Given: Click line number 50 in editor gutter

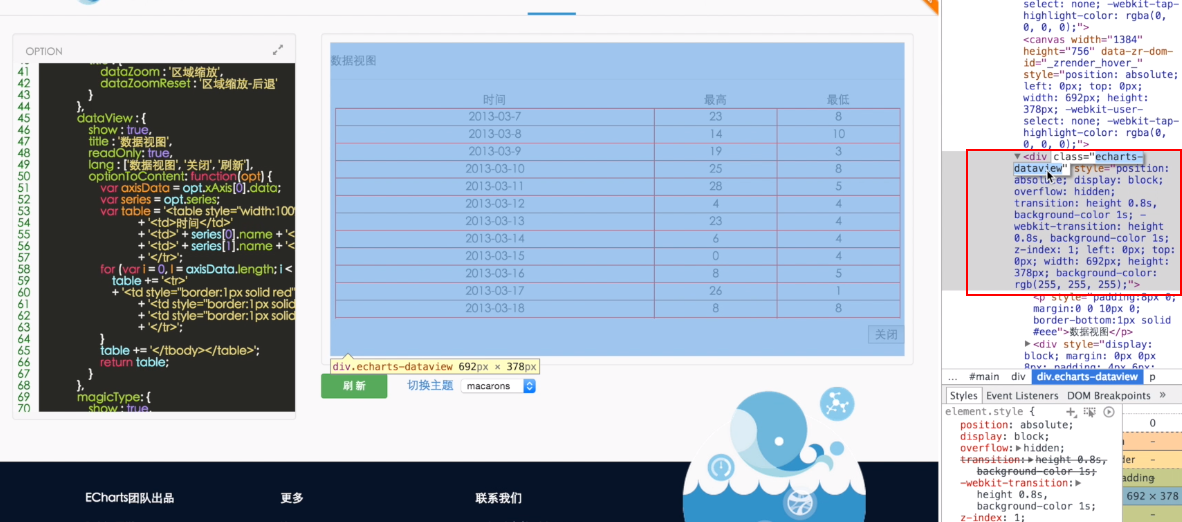Looking at the screenshot, I should [23, 177].
